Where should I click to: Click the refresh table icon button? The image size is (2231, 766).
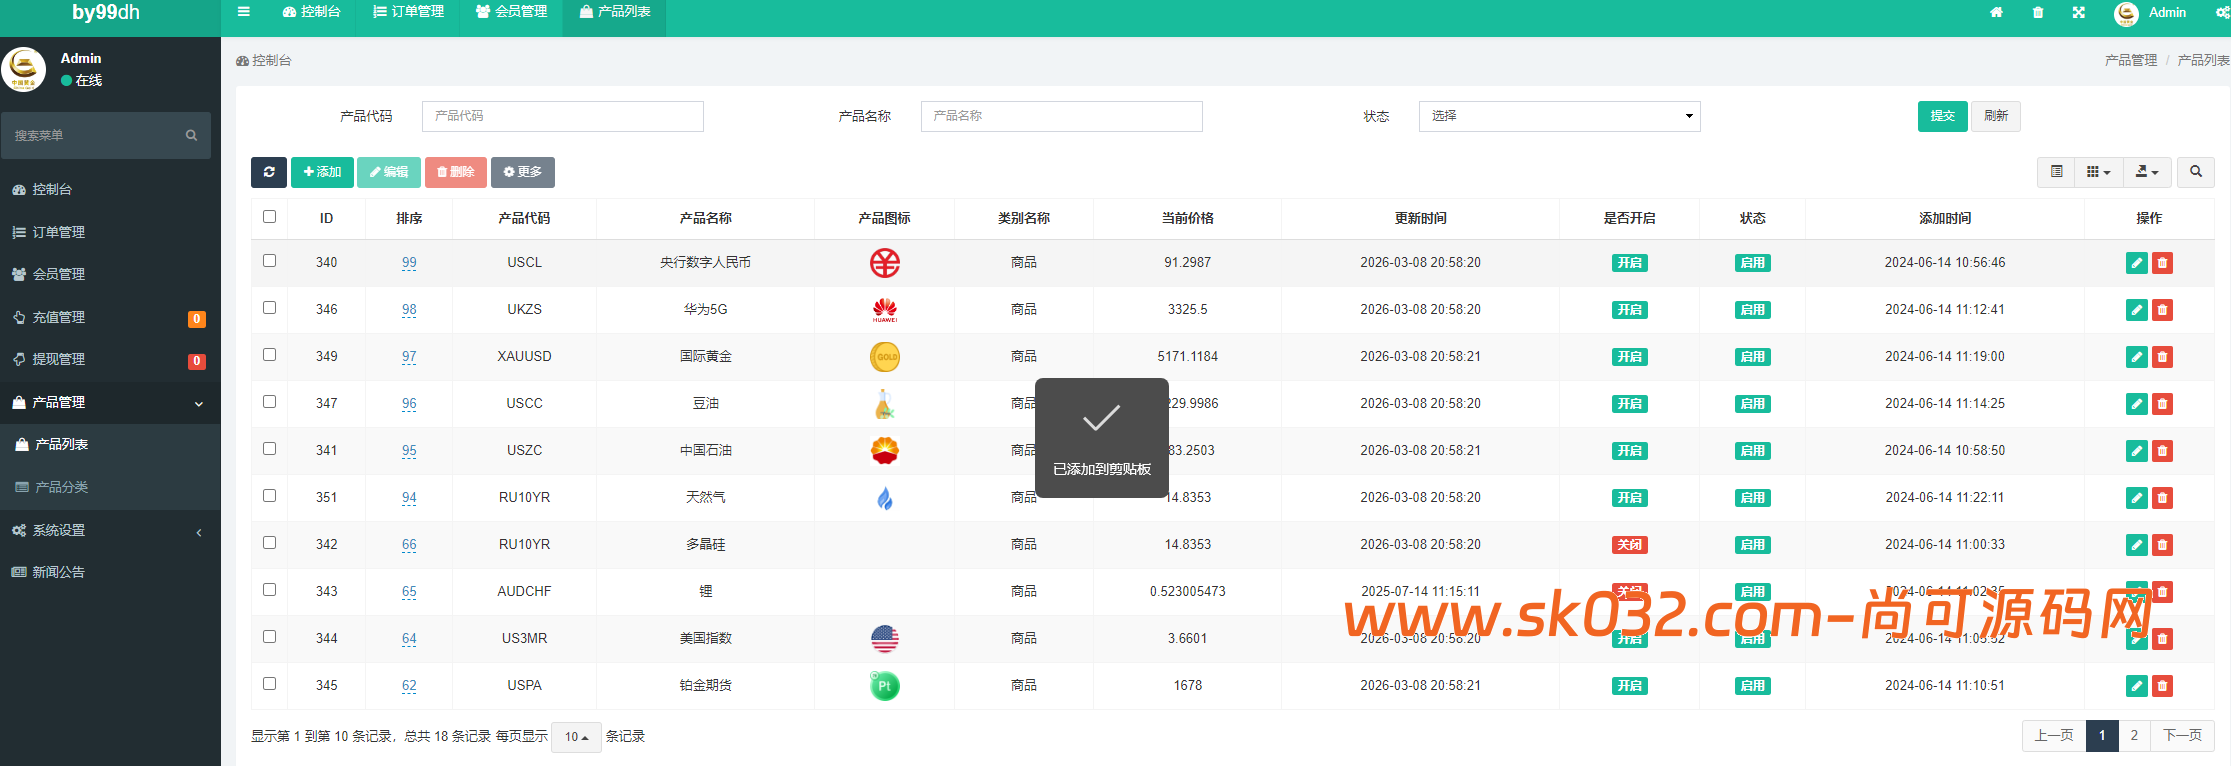[268, 172]
